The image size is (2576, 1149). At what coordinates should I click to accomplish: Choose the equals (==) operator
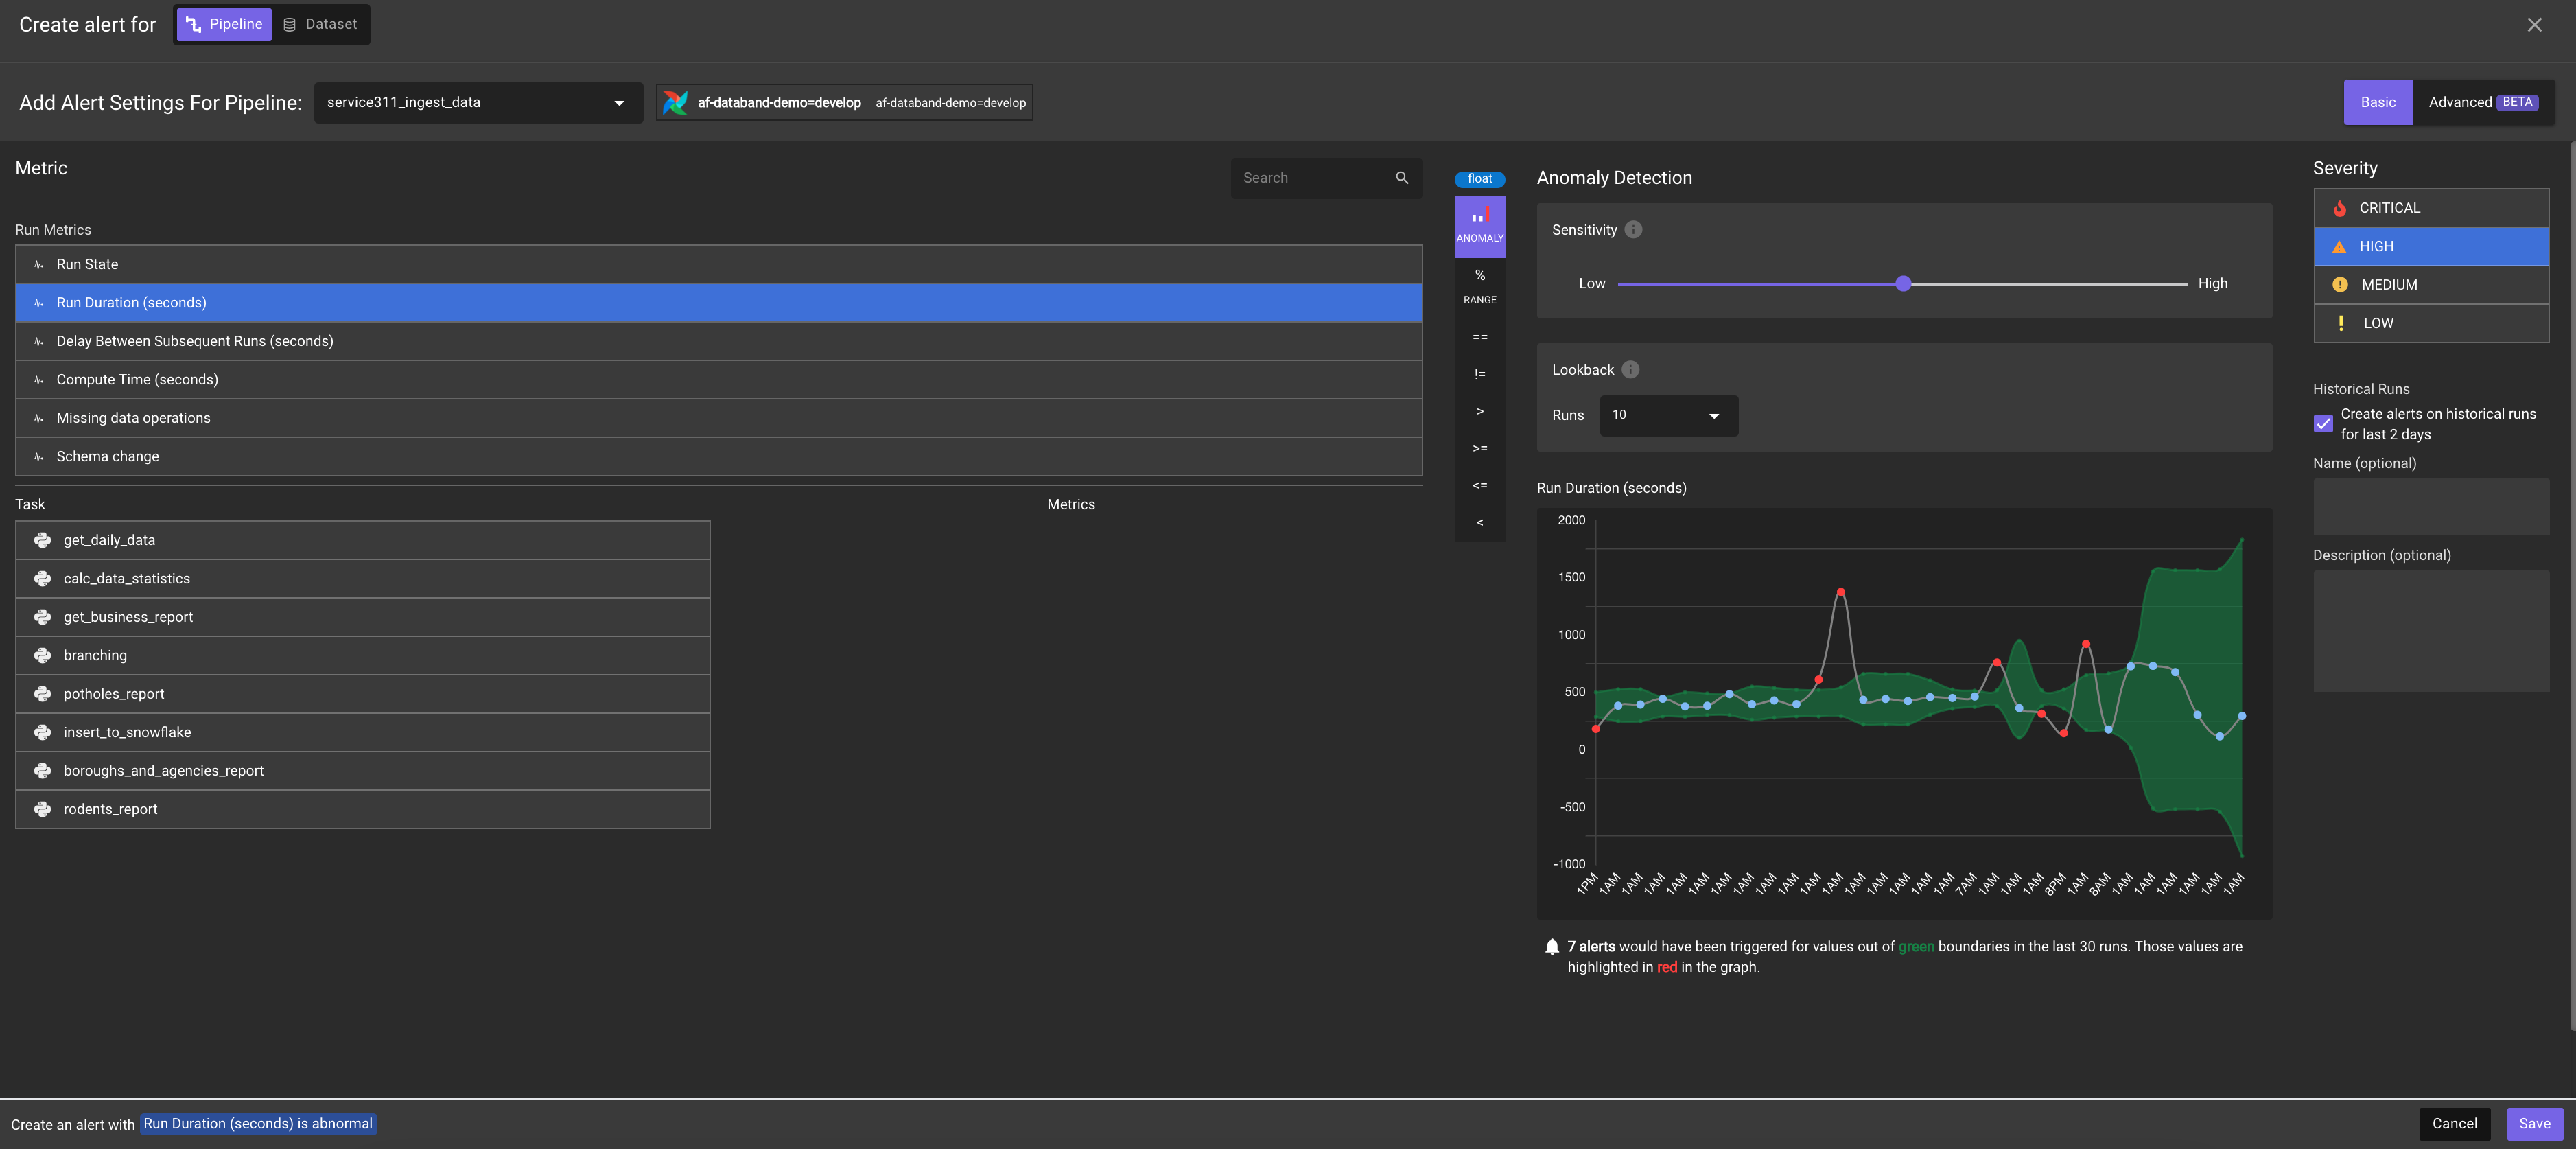pyautogui.click(x=1479, y=337)
